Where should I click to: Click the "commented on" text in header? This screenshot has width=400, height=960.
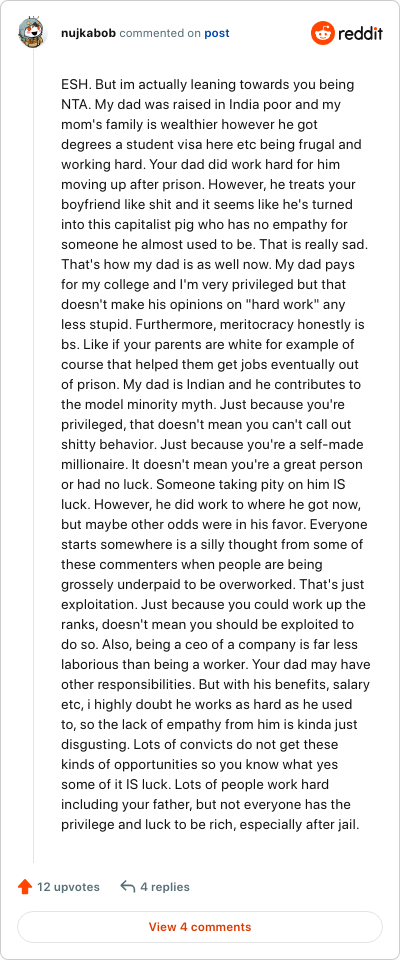coord(160,33)
